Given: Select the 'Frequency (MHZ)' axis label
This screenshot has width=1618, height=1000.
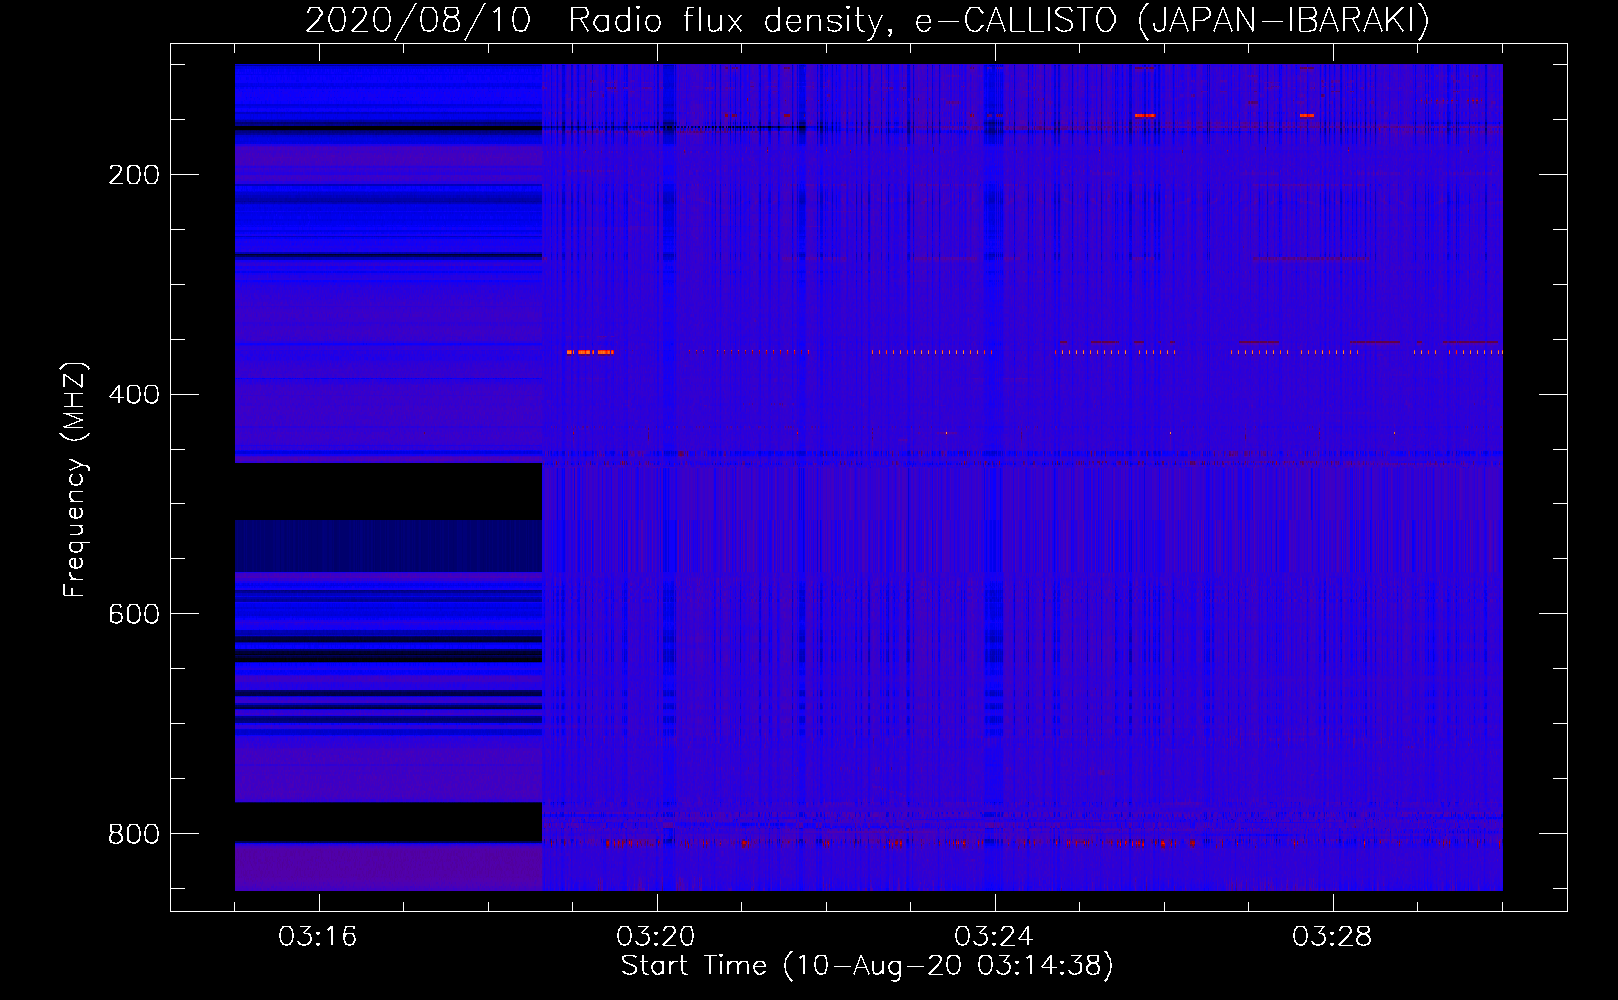Looking at the screenshot, I should click(x=75, y=479).
